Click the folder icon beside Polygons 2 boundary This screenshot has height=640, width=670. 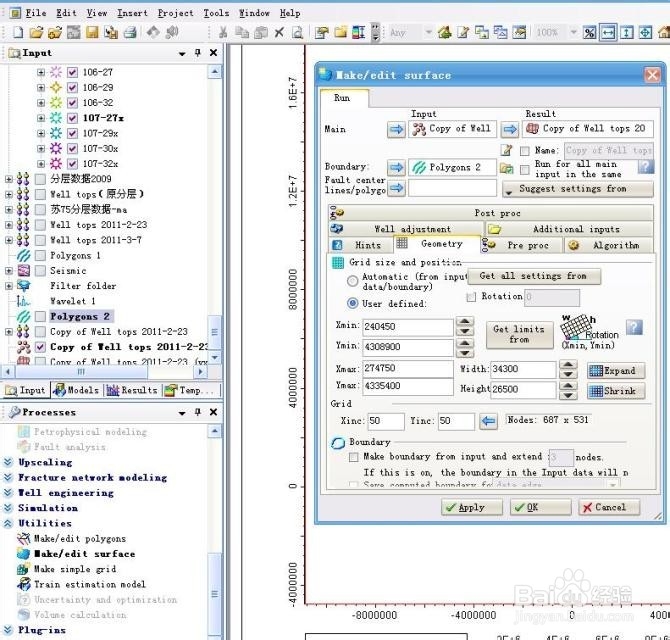point(506,168)
